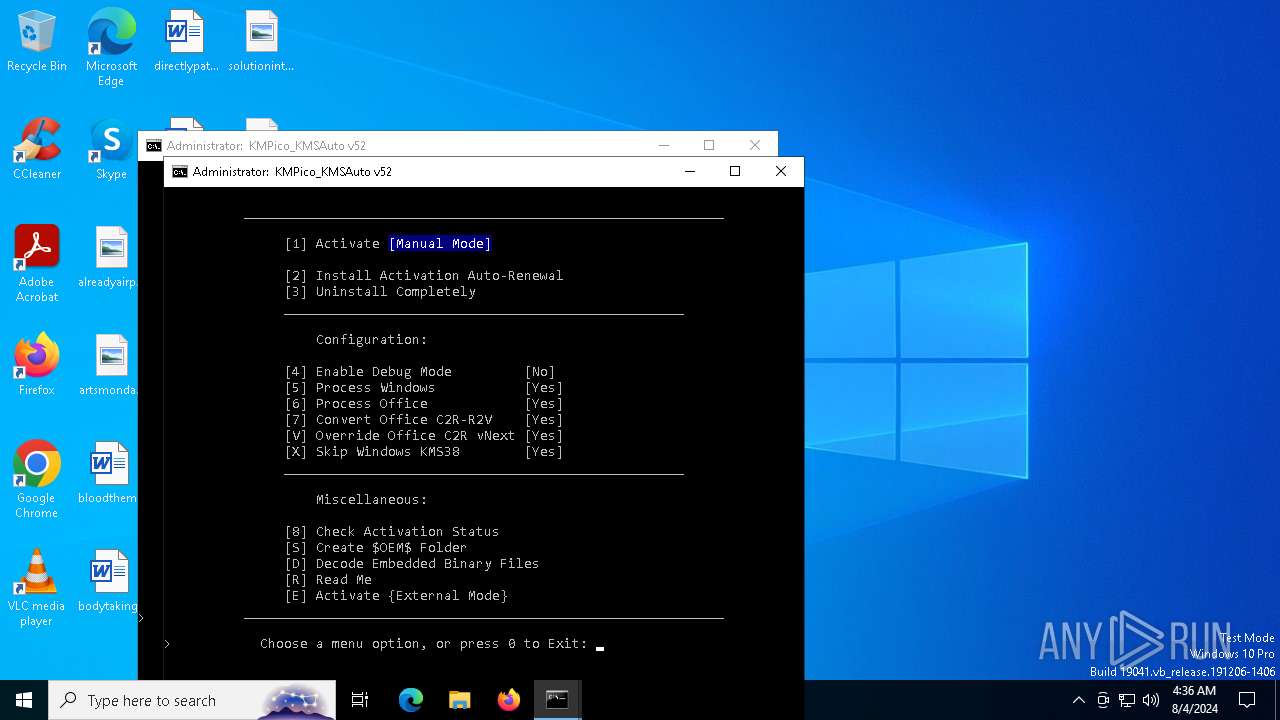Viewport: 1280px width, 720px height.
Task: Open the CCleaner desktop shortcut
Action: coord(37,150)
